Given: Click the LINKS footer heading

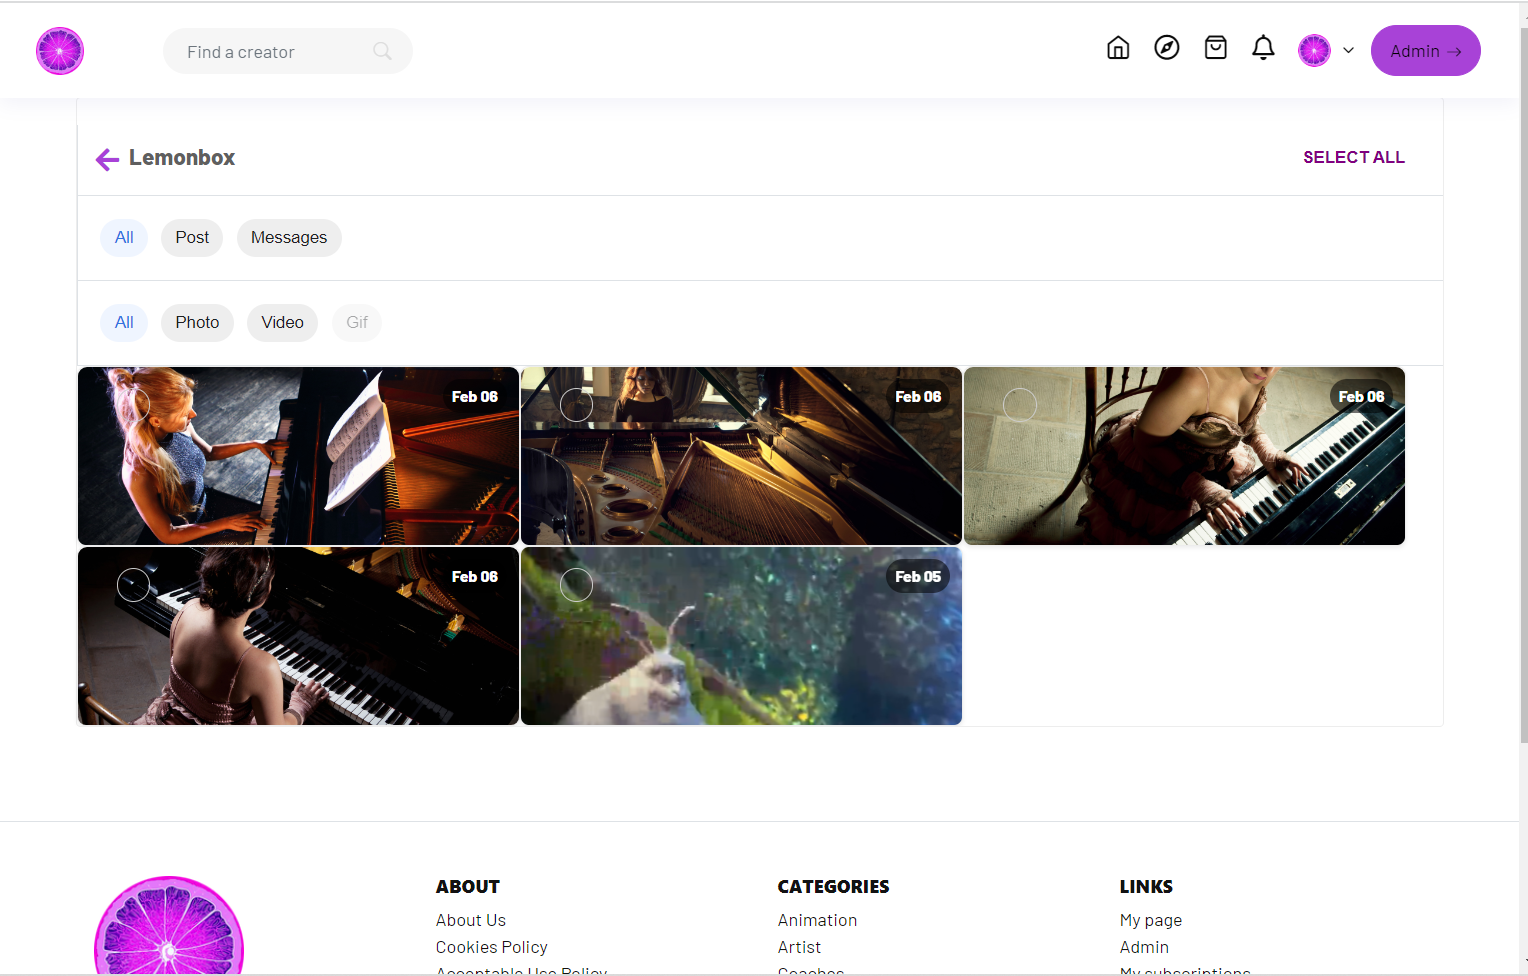Looking at the screenshot, I should tap(1146, 887).
